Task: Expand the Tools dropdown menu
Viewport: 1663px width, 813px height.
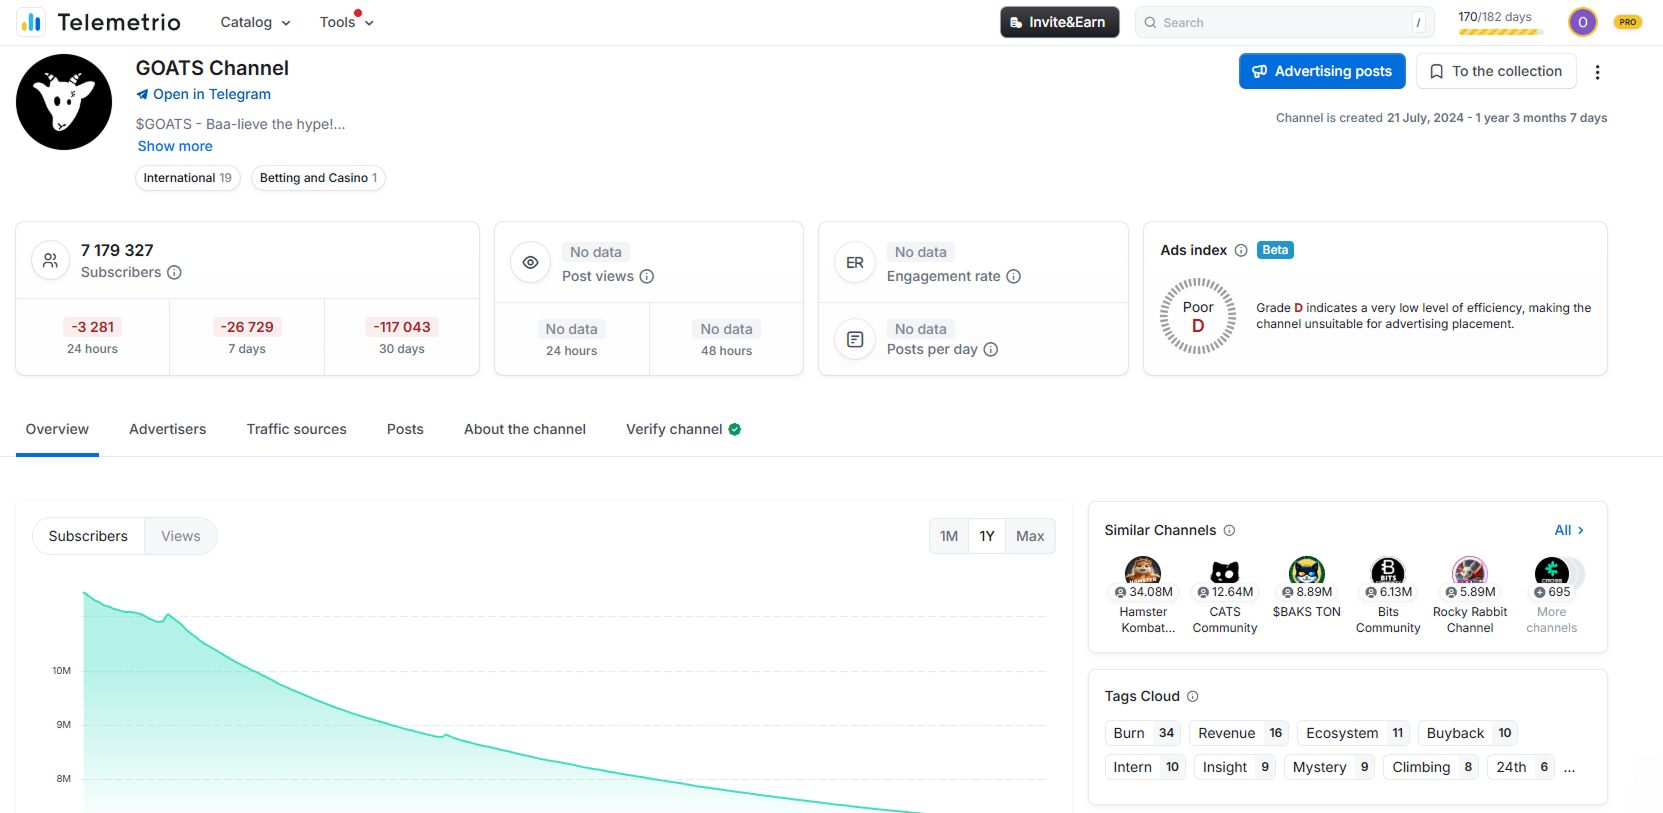Action: (x=346, y=22)
